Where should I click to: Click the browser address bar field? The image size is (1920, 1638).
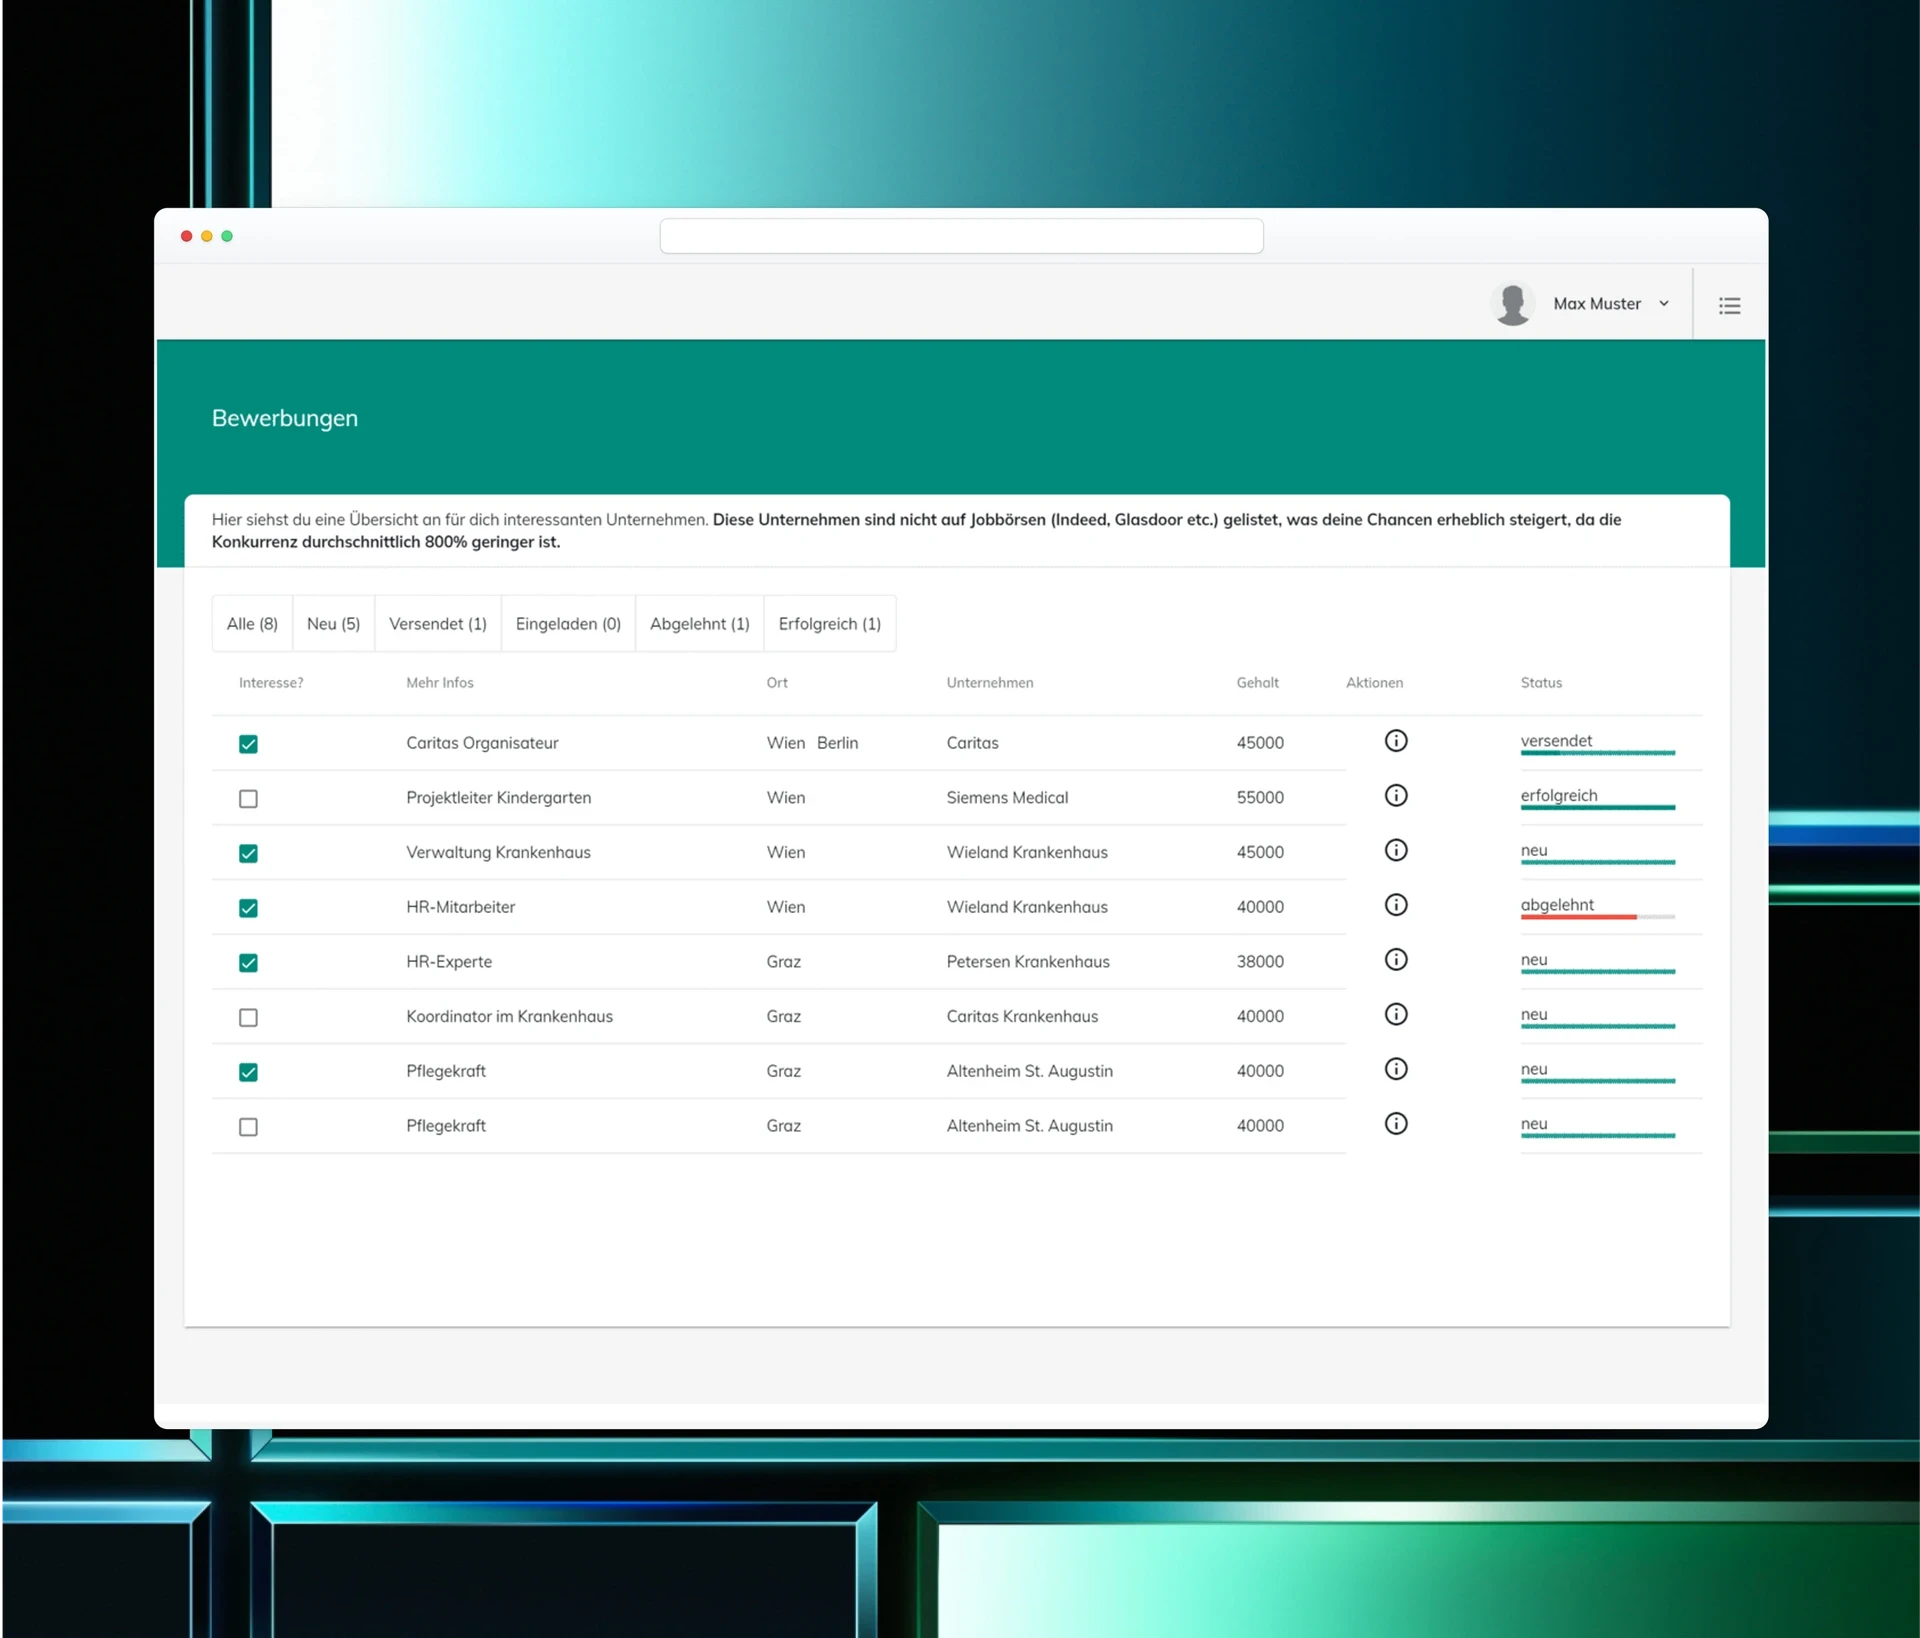(x=961, y=236)
